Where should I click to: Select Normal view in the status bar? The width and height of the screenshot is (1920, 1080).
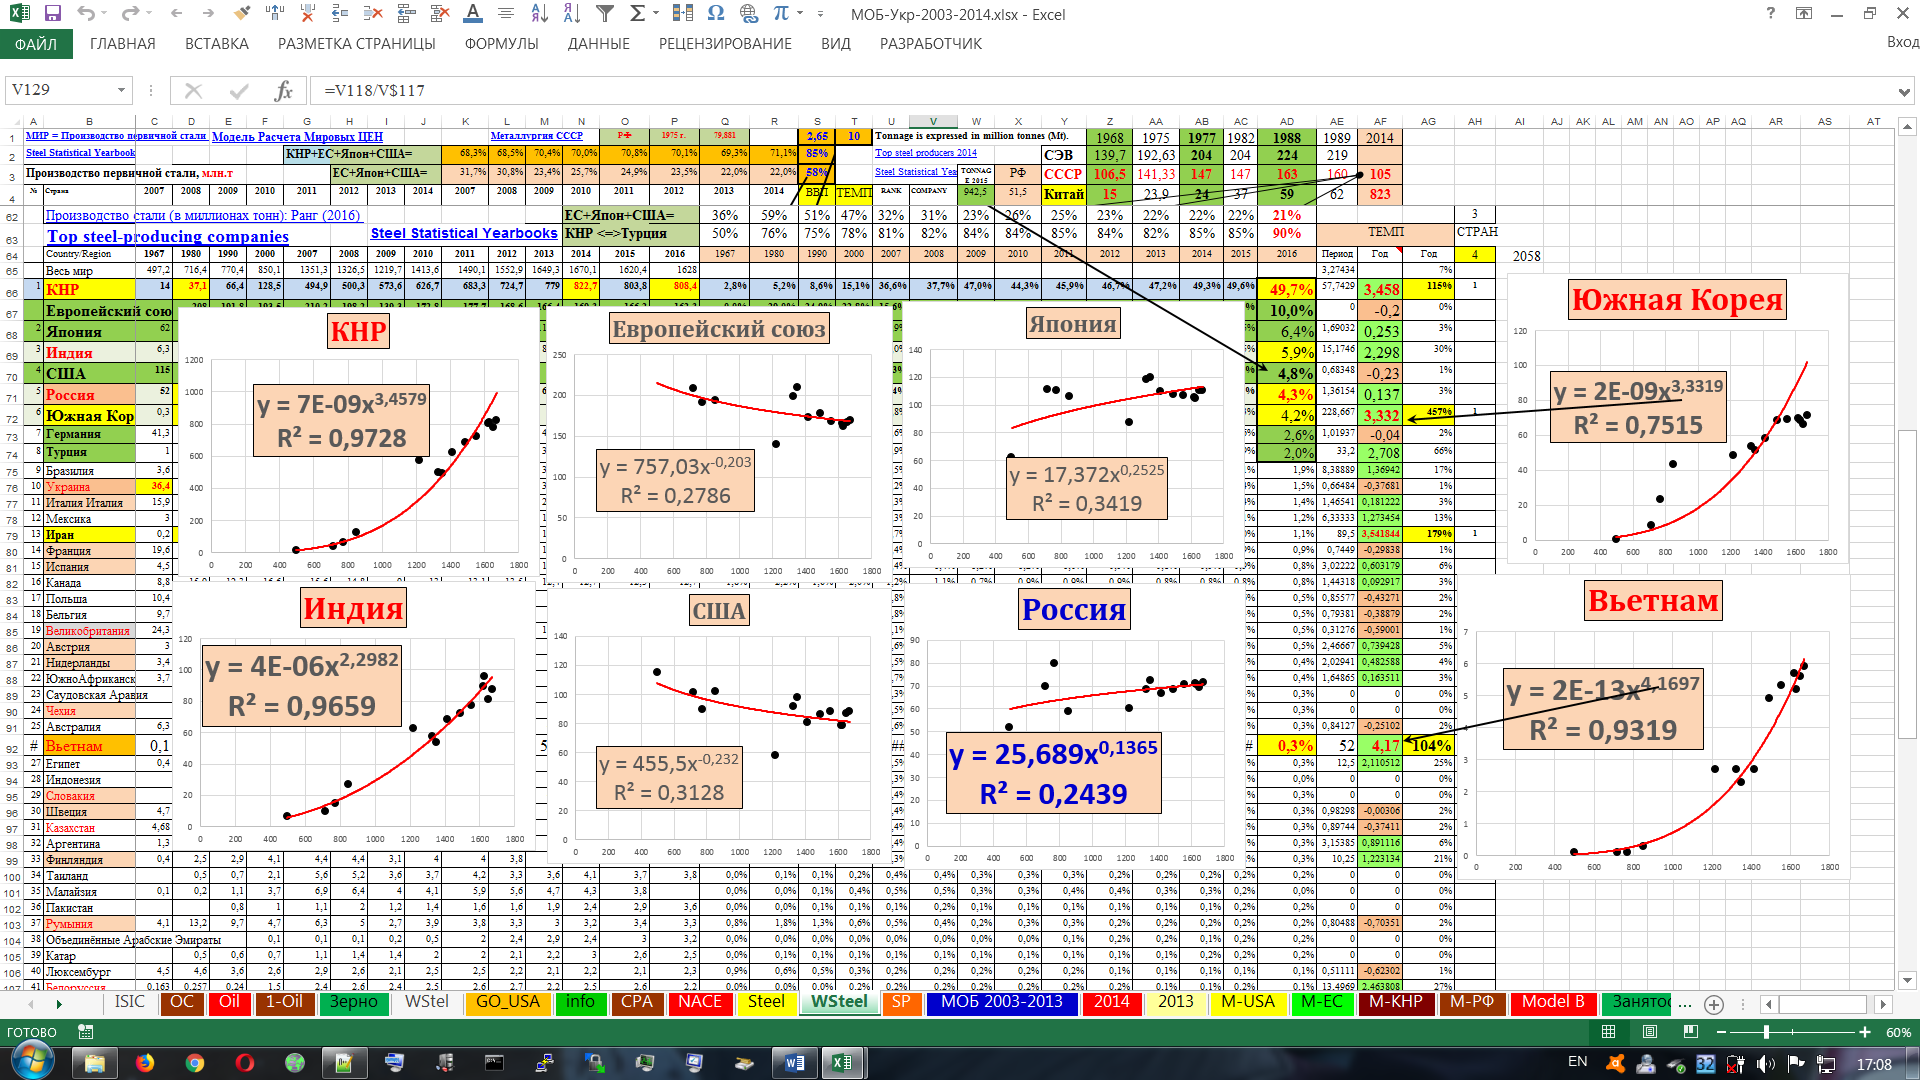coord(1608,1032)
